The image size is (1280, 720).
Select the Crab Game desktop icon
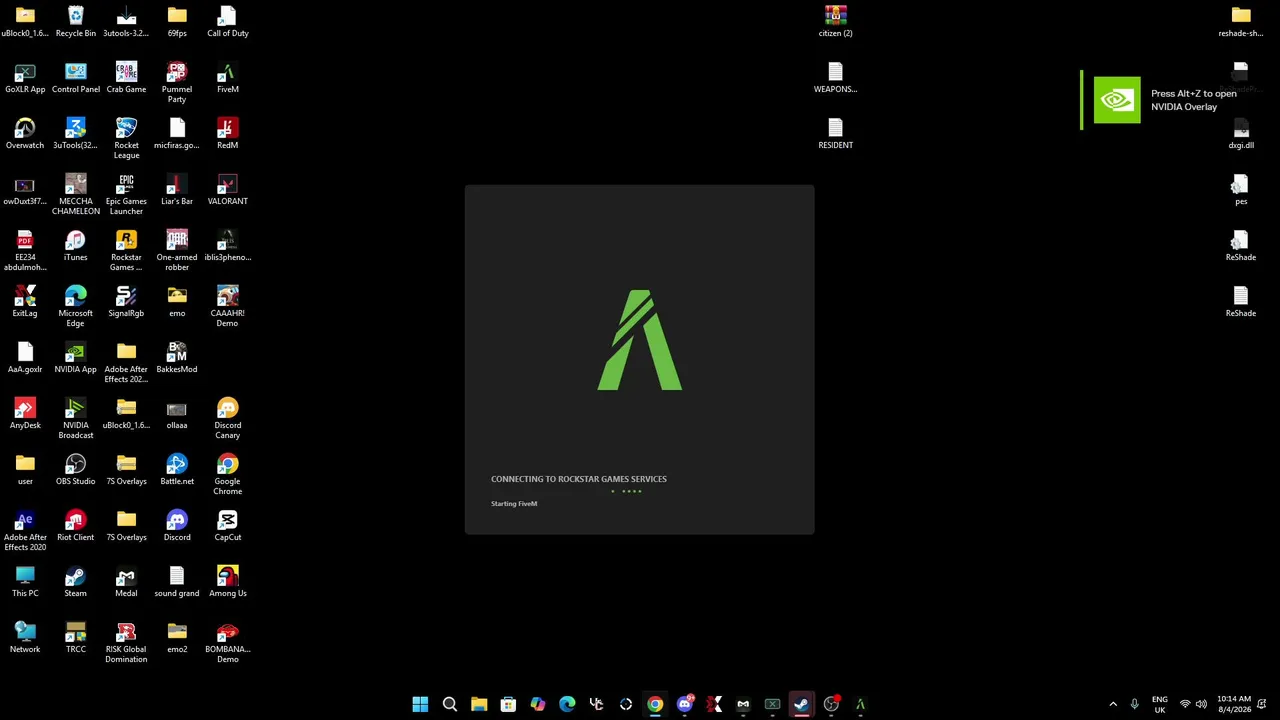[x=126, y=77]
